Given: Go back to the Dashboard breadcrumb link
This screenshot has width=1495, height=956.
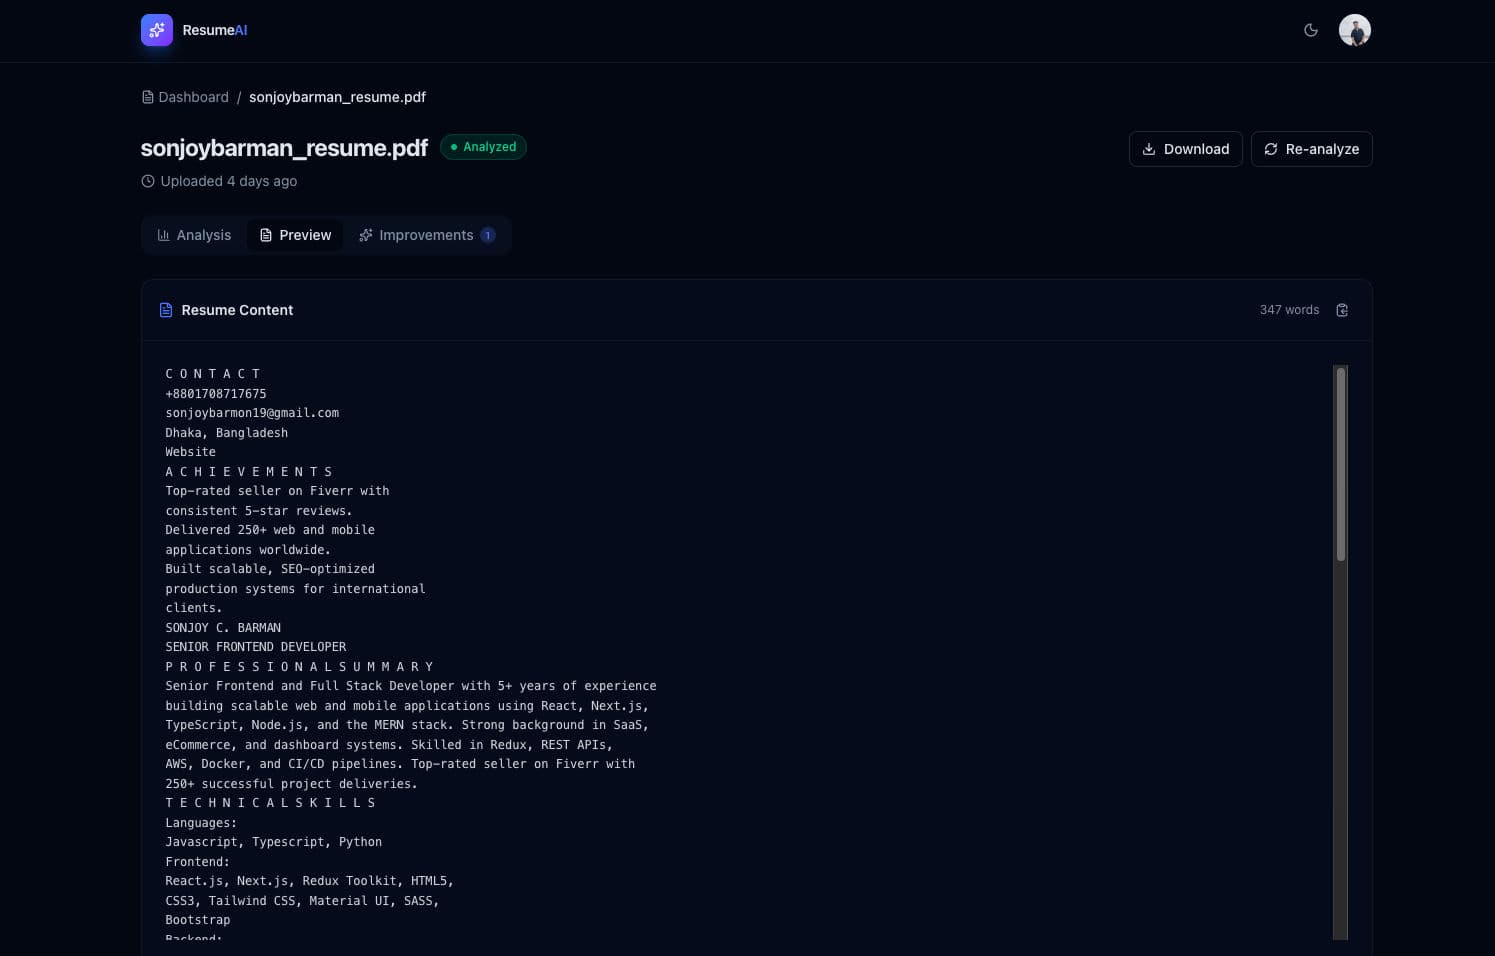Looking at the screenshot, I should click(193, 97).
